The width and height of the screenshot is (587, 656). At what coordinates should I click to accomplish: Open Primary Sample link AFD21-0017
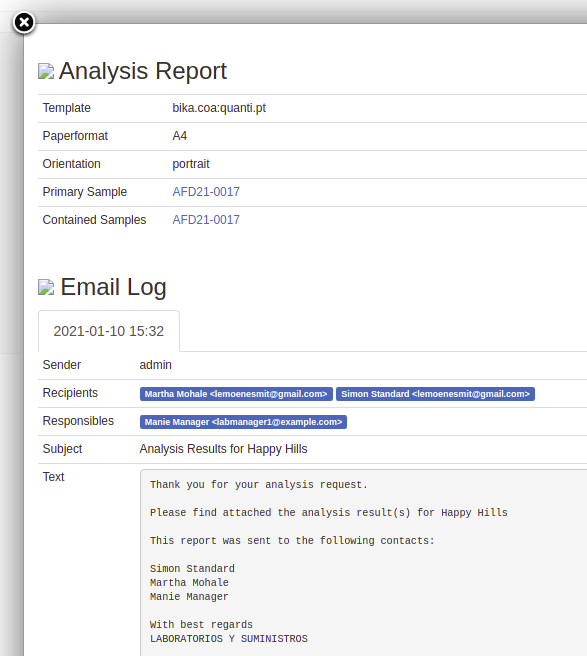[206, 192]
